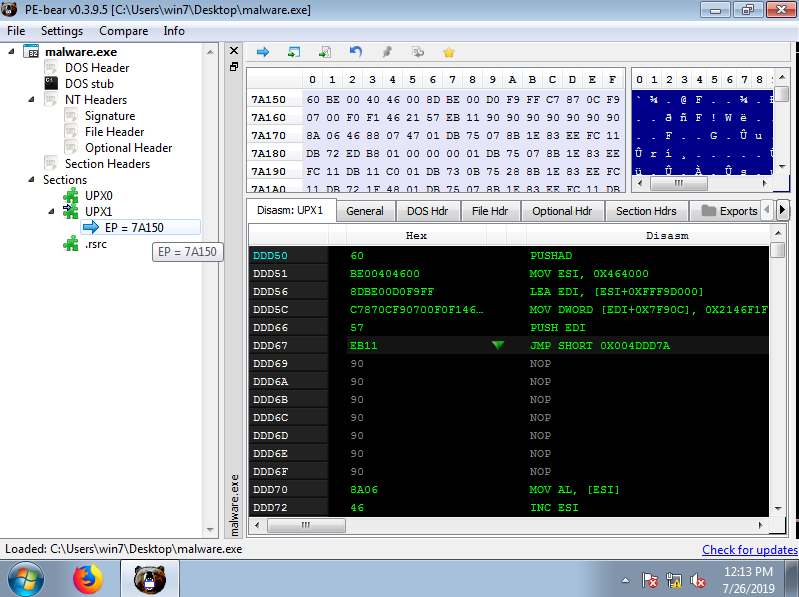799x597 pixels.
Task: Click the Action Center flag tray icon
Action: (650, 580)
